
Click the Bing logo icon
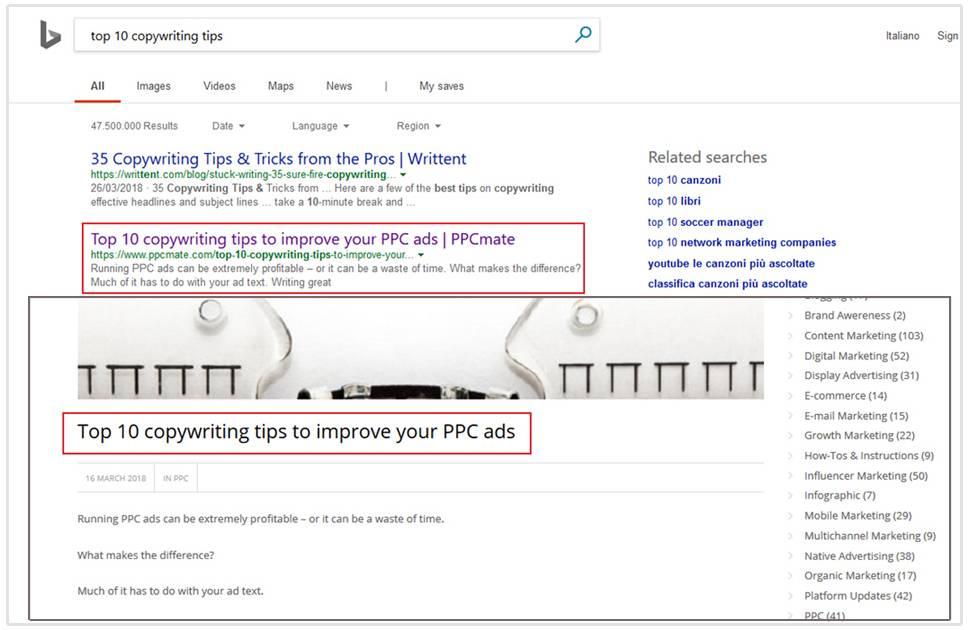[x=50, y=36]
